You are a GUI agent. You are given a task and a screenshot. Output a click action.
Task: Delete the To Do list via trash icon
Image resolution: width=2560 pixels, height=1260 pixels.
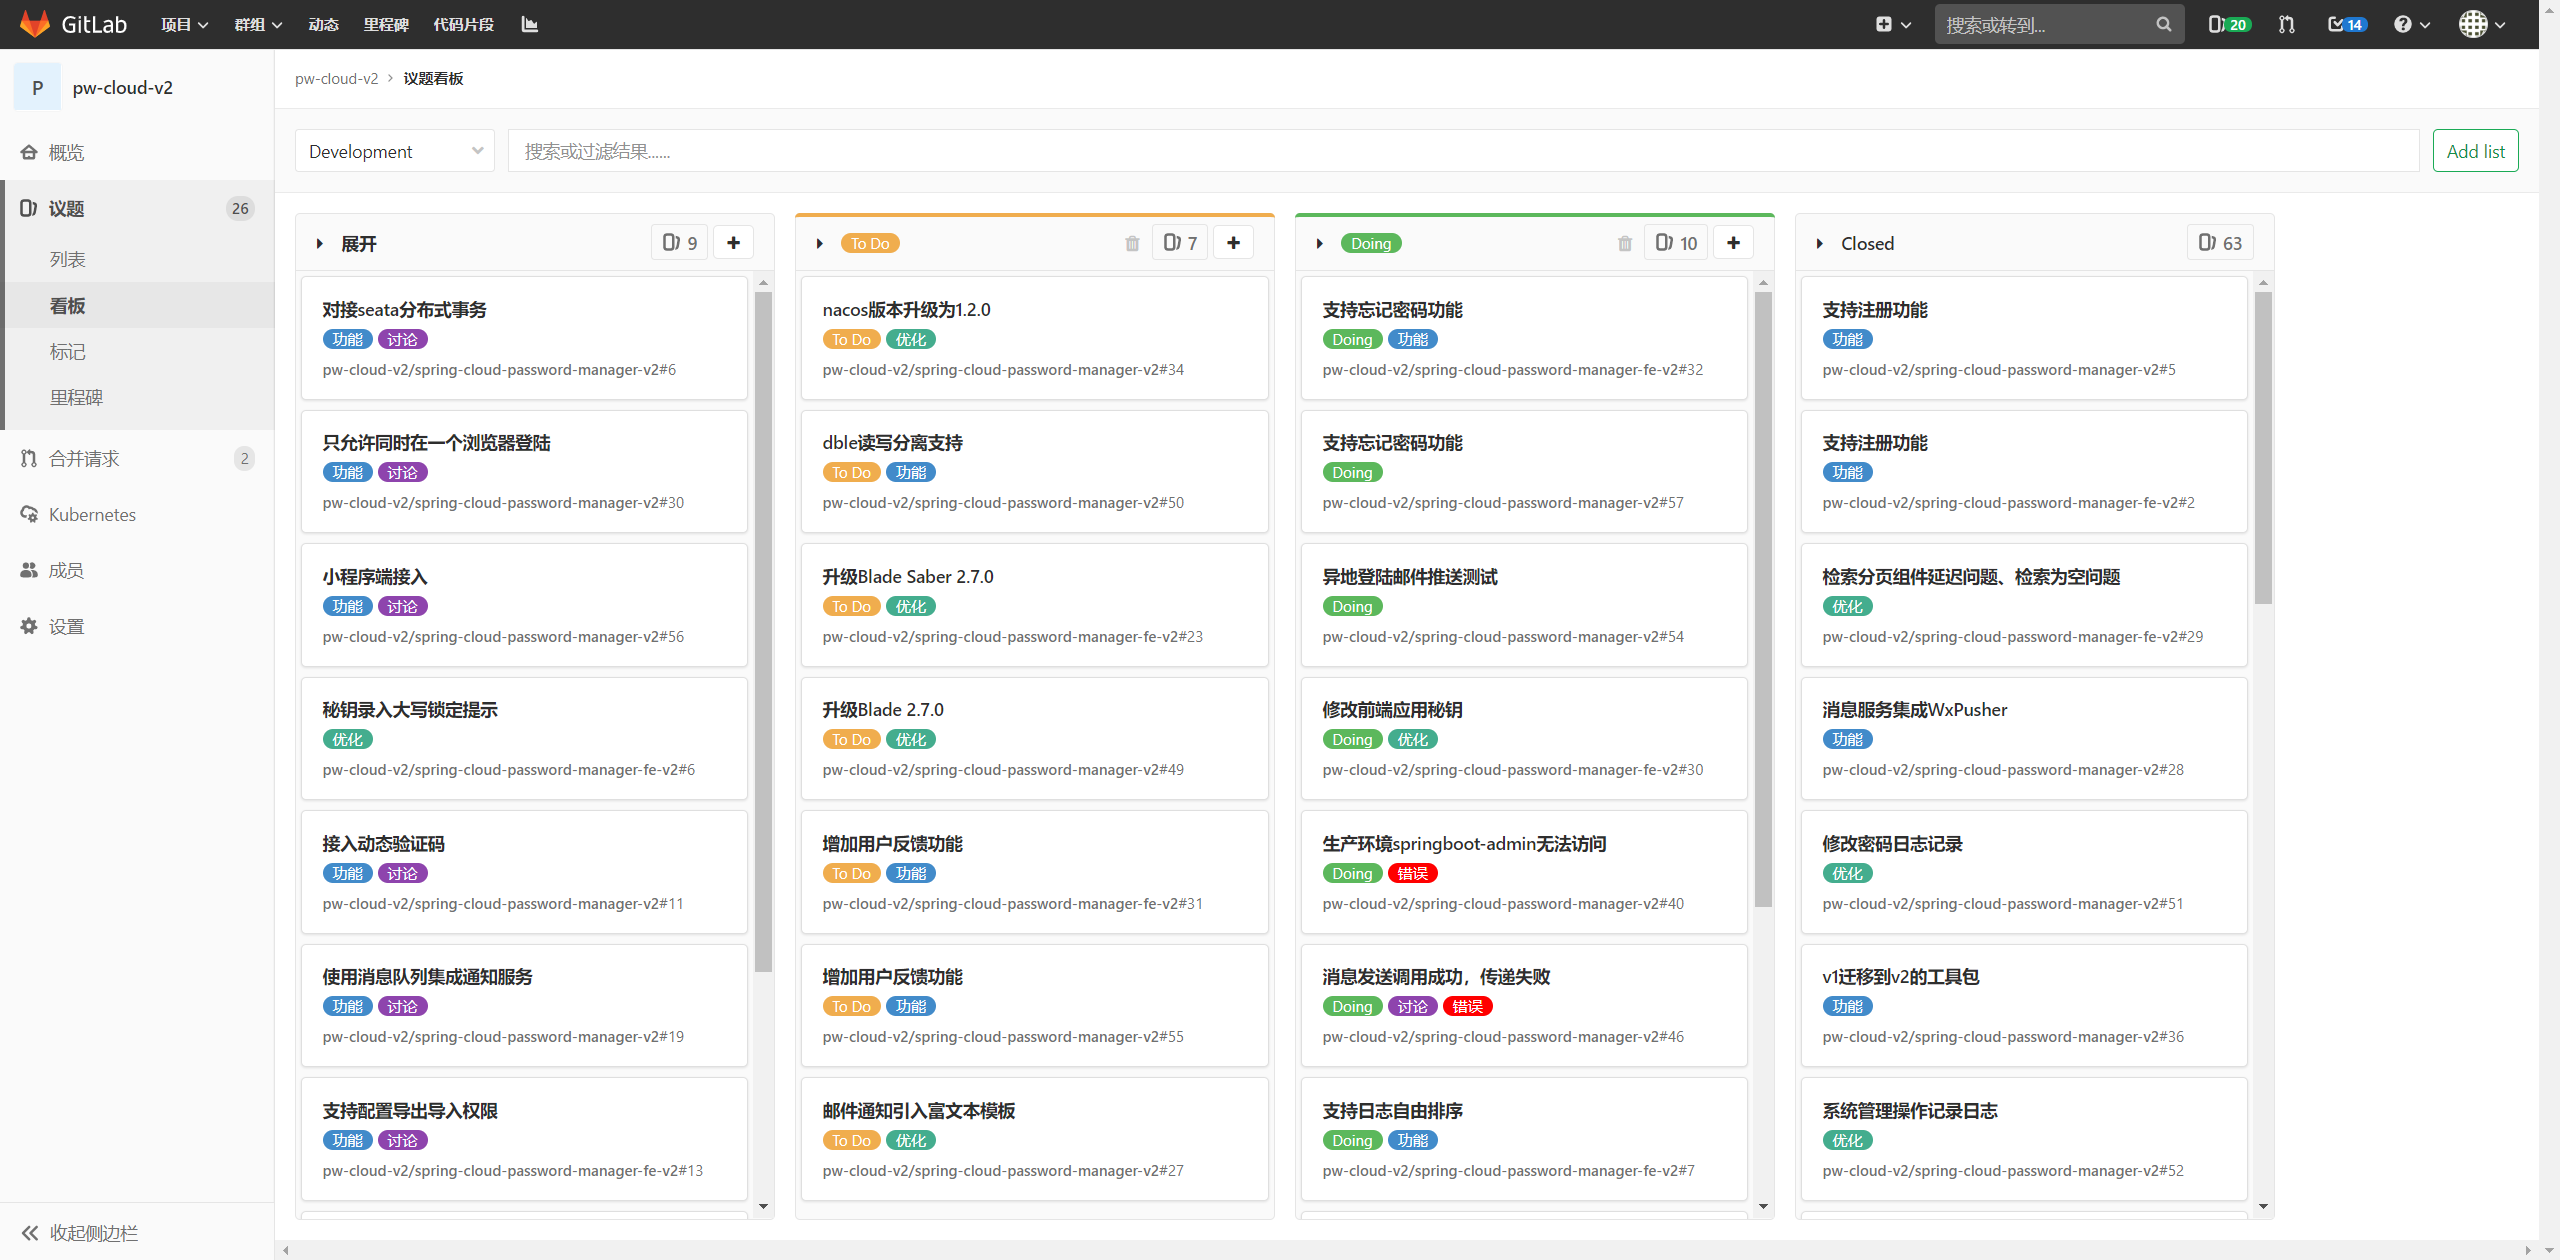(x=1132, y=243)
